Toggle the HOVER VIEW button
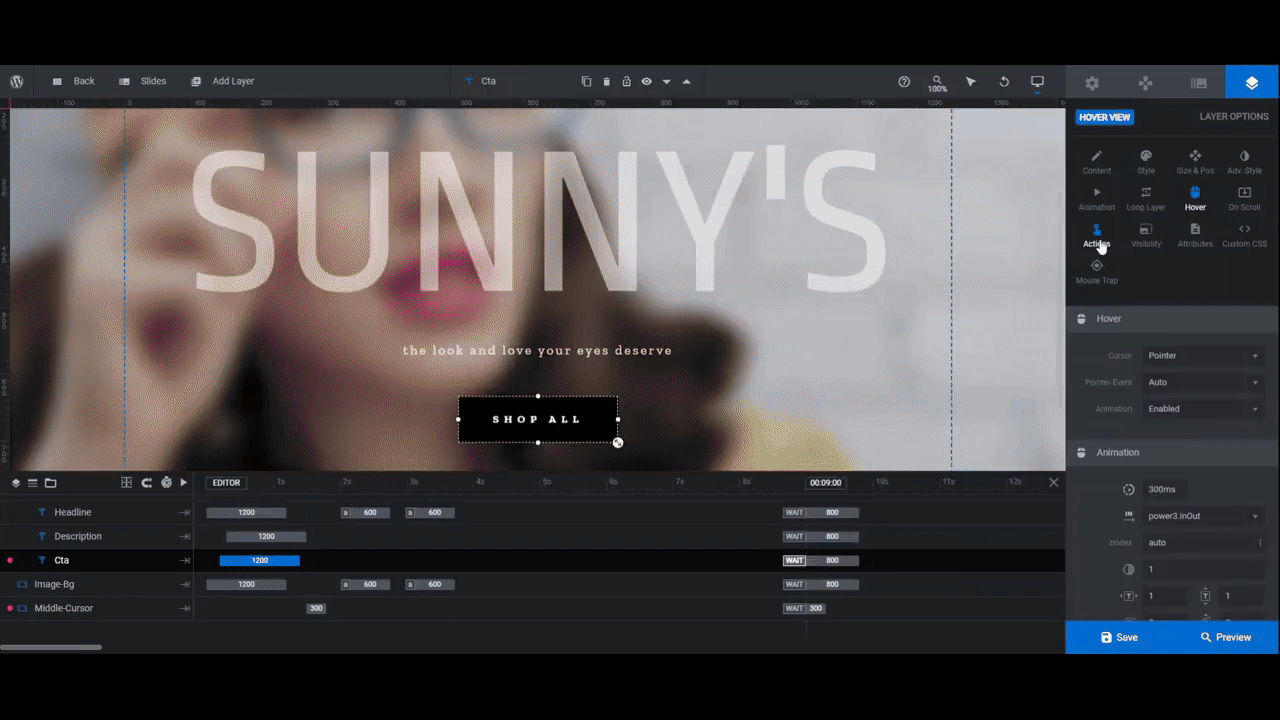1280x720 pixels. point(1104,117)
